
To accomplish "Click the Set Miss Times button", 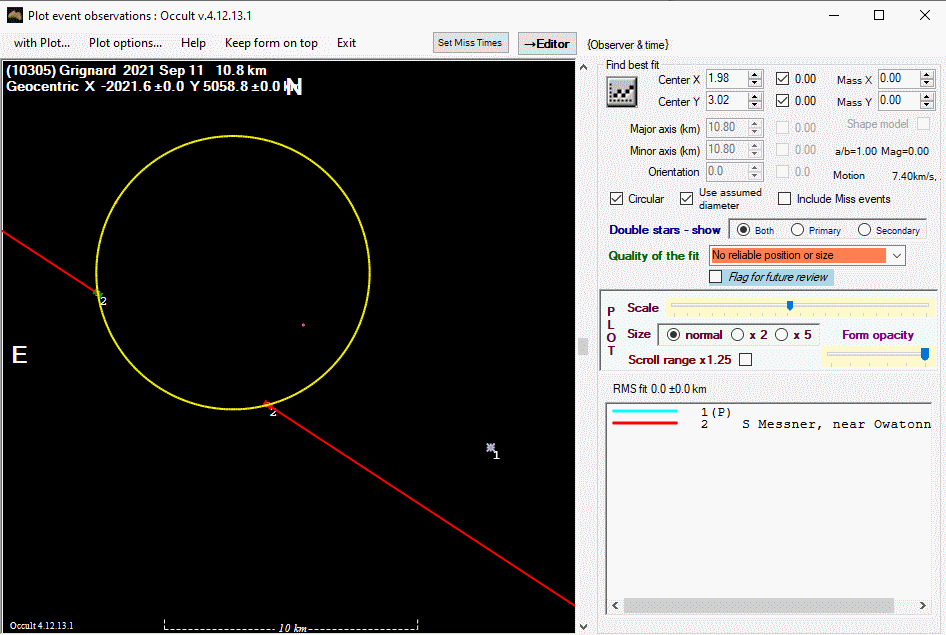I will [472, 43].
